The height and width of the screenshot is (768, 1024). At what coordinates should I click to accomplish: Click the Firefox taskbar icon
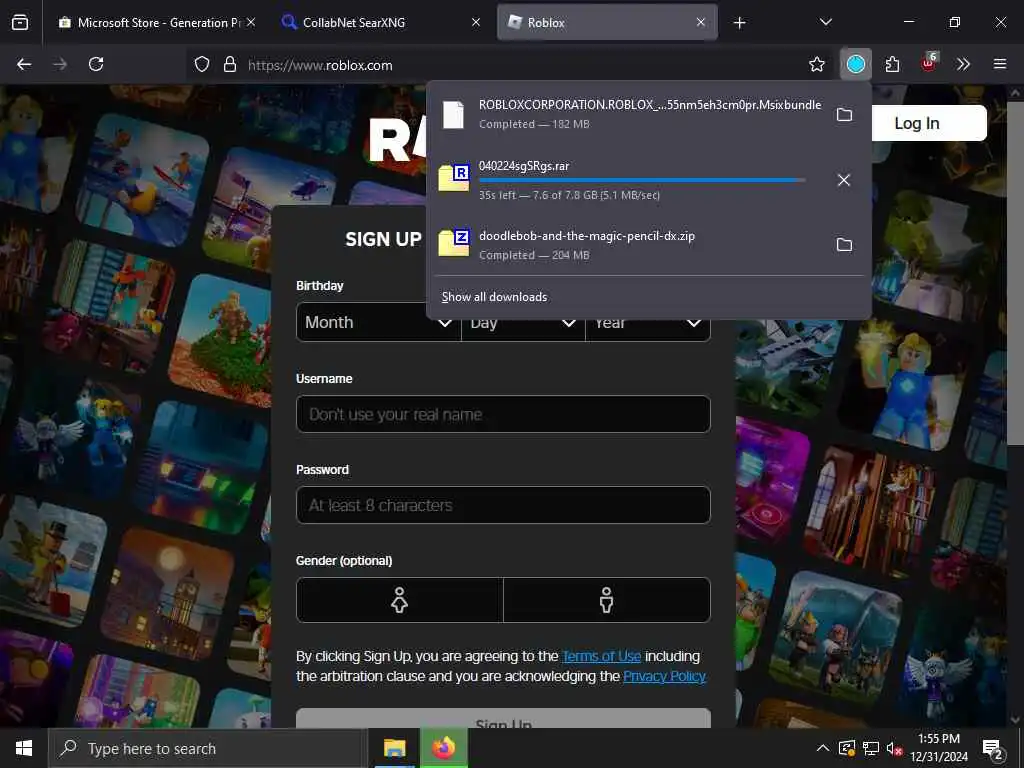click(443, 748)
